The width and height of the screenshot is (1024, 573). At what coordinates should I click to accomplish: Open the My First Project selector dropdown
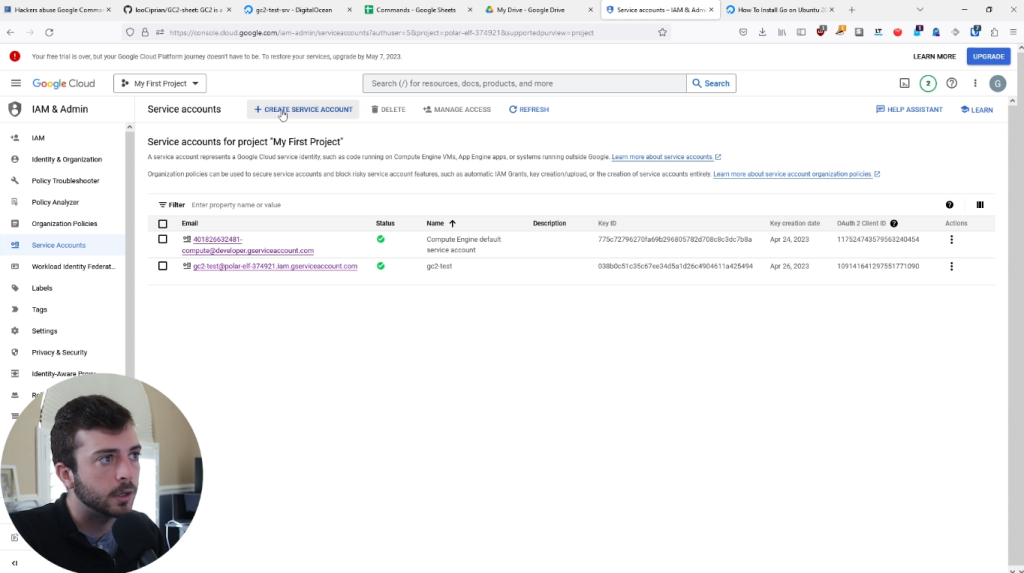pyautogui.click(x=160, y=83)
